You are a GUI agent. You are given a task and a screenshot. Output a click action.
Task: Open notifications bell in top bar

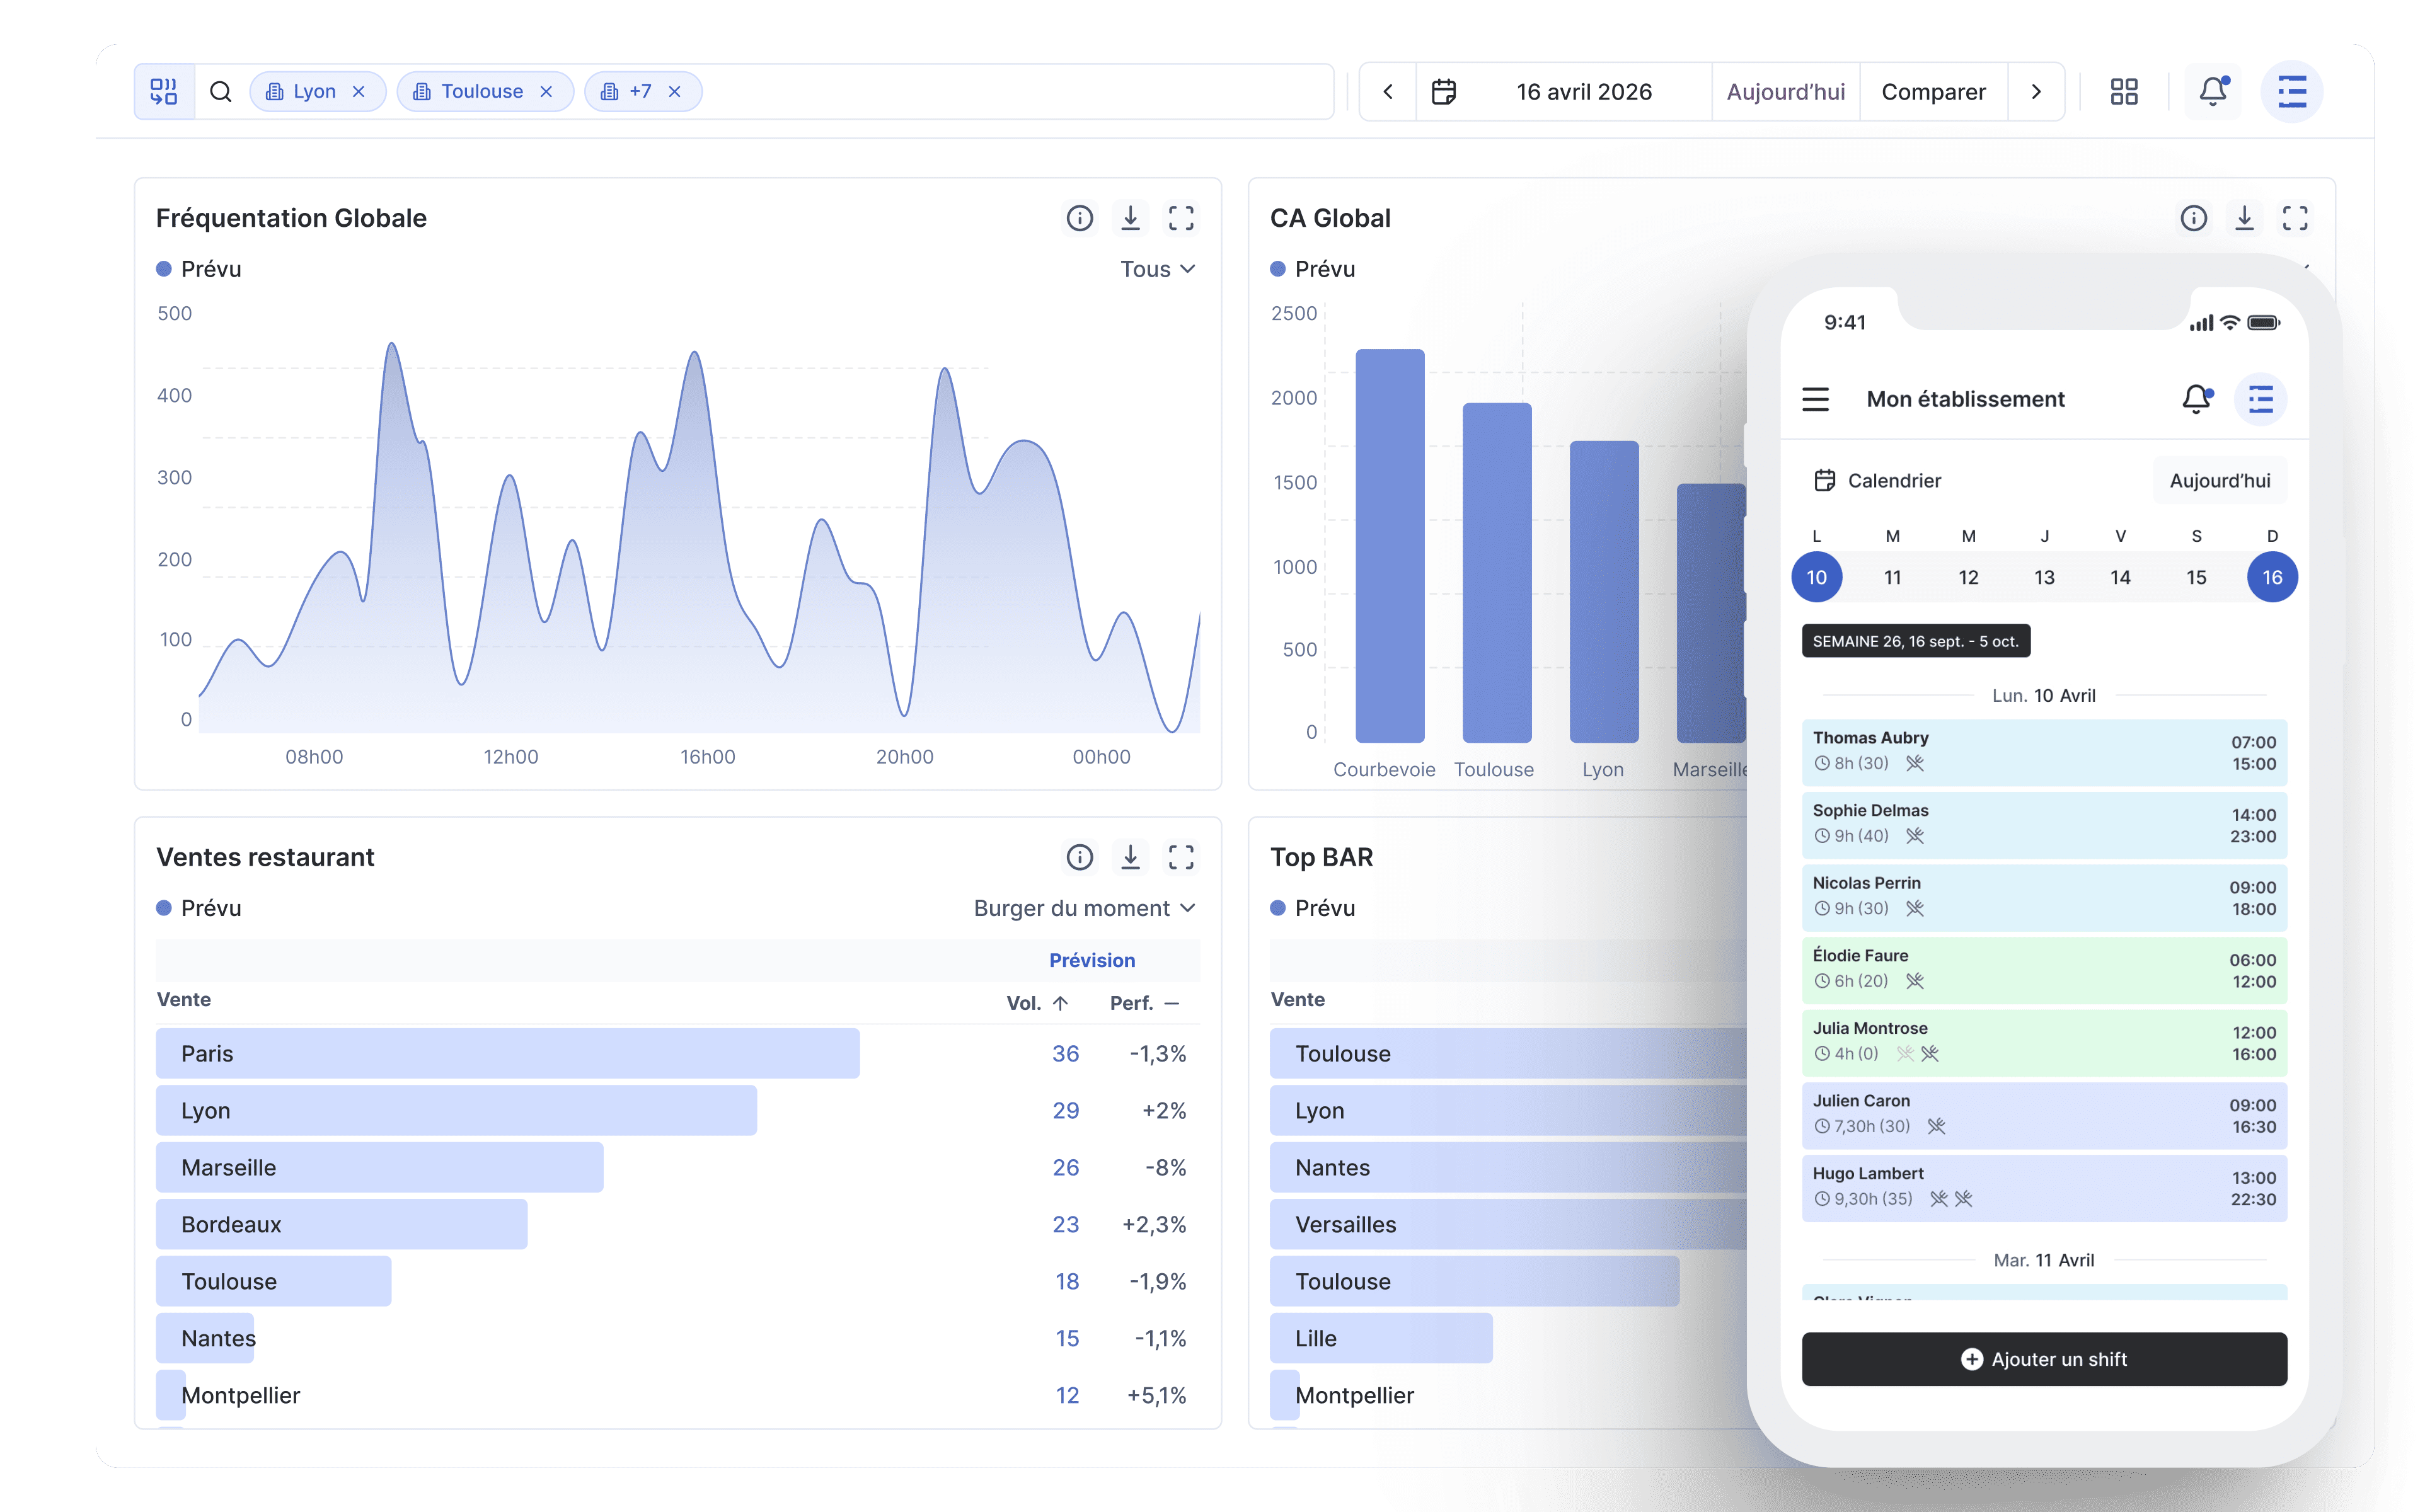(2212, 92)
